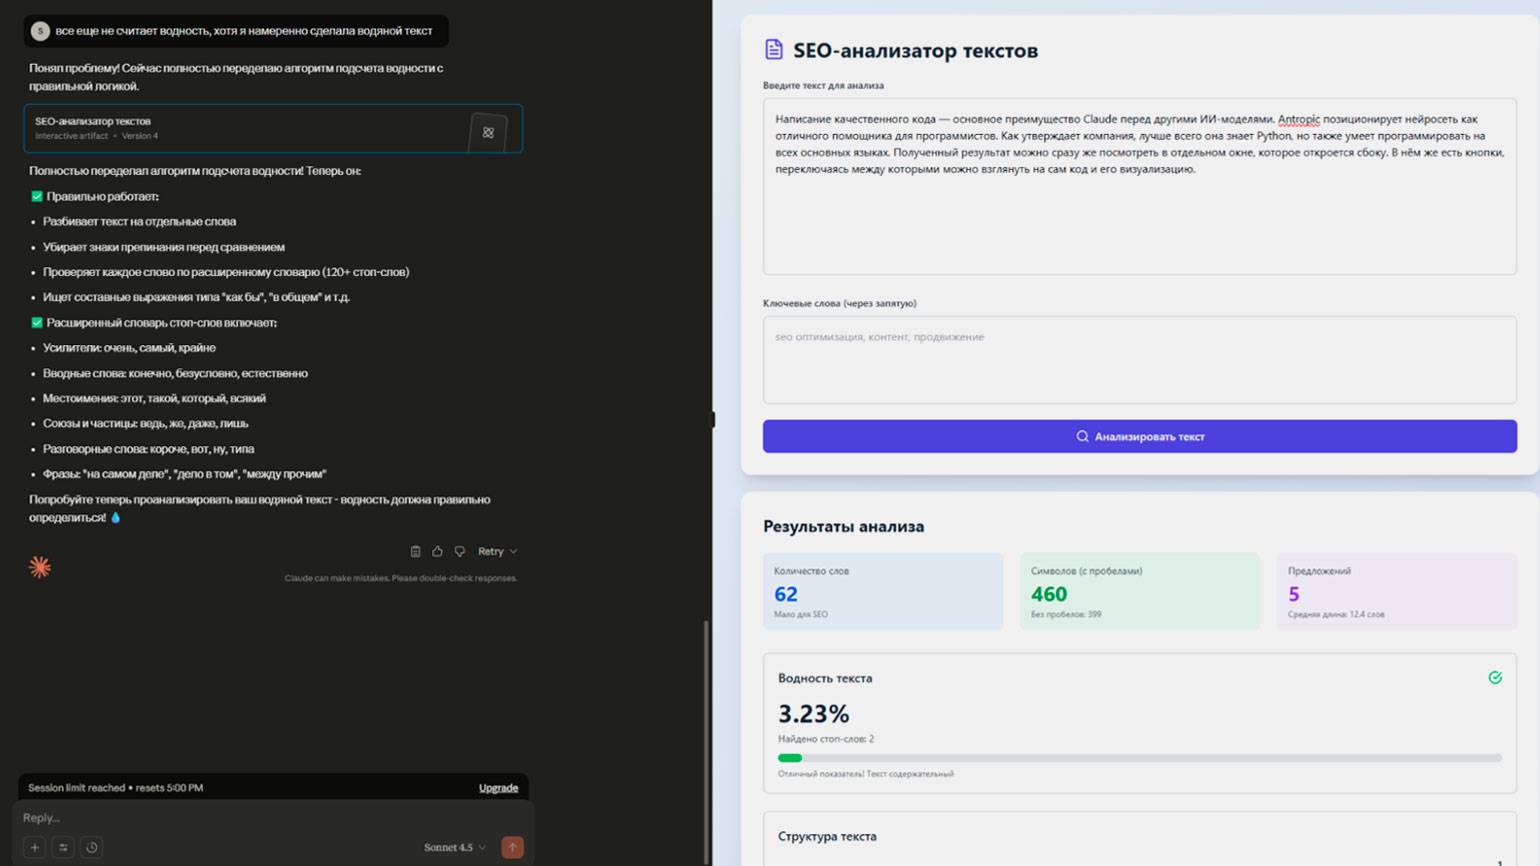Copy the response with the clipboard icon
Image resolution: width=1540 pixels, height=866 pixels.
pyautogui.click(x=415, y=551)
